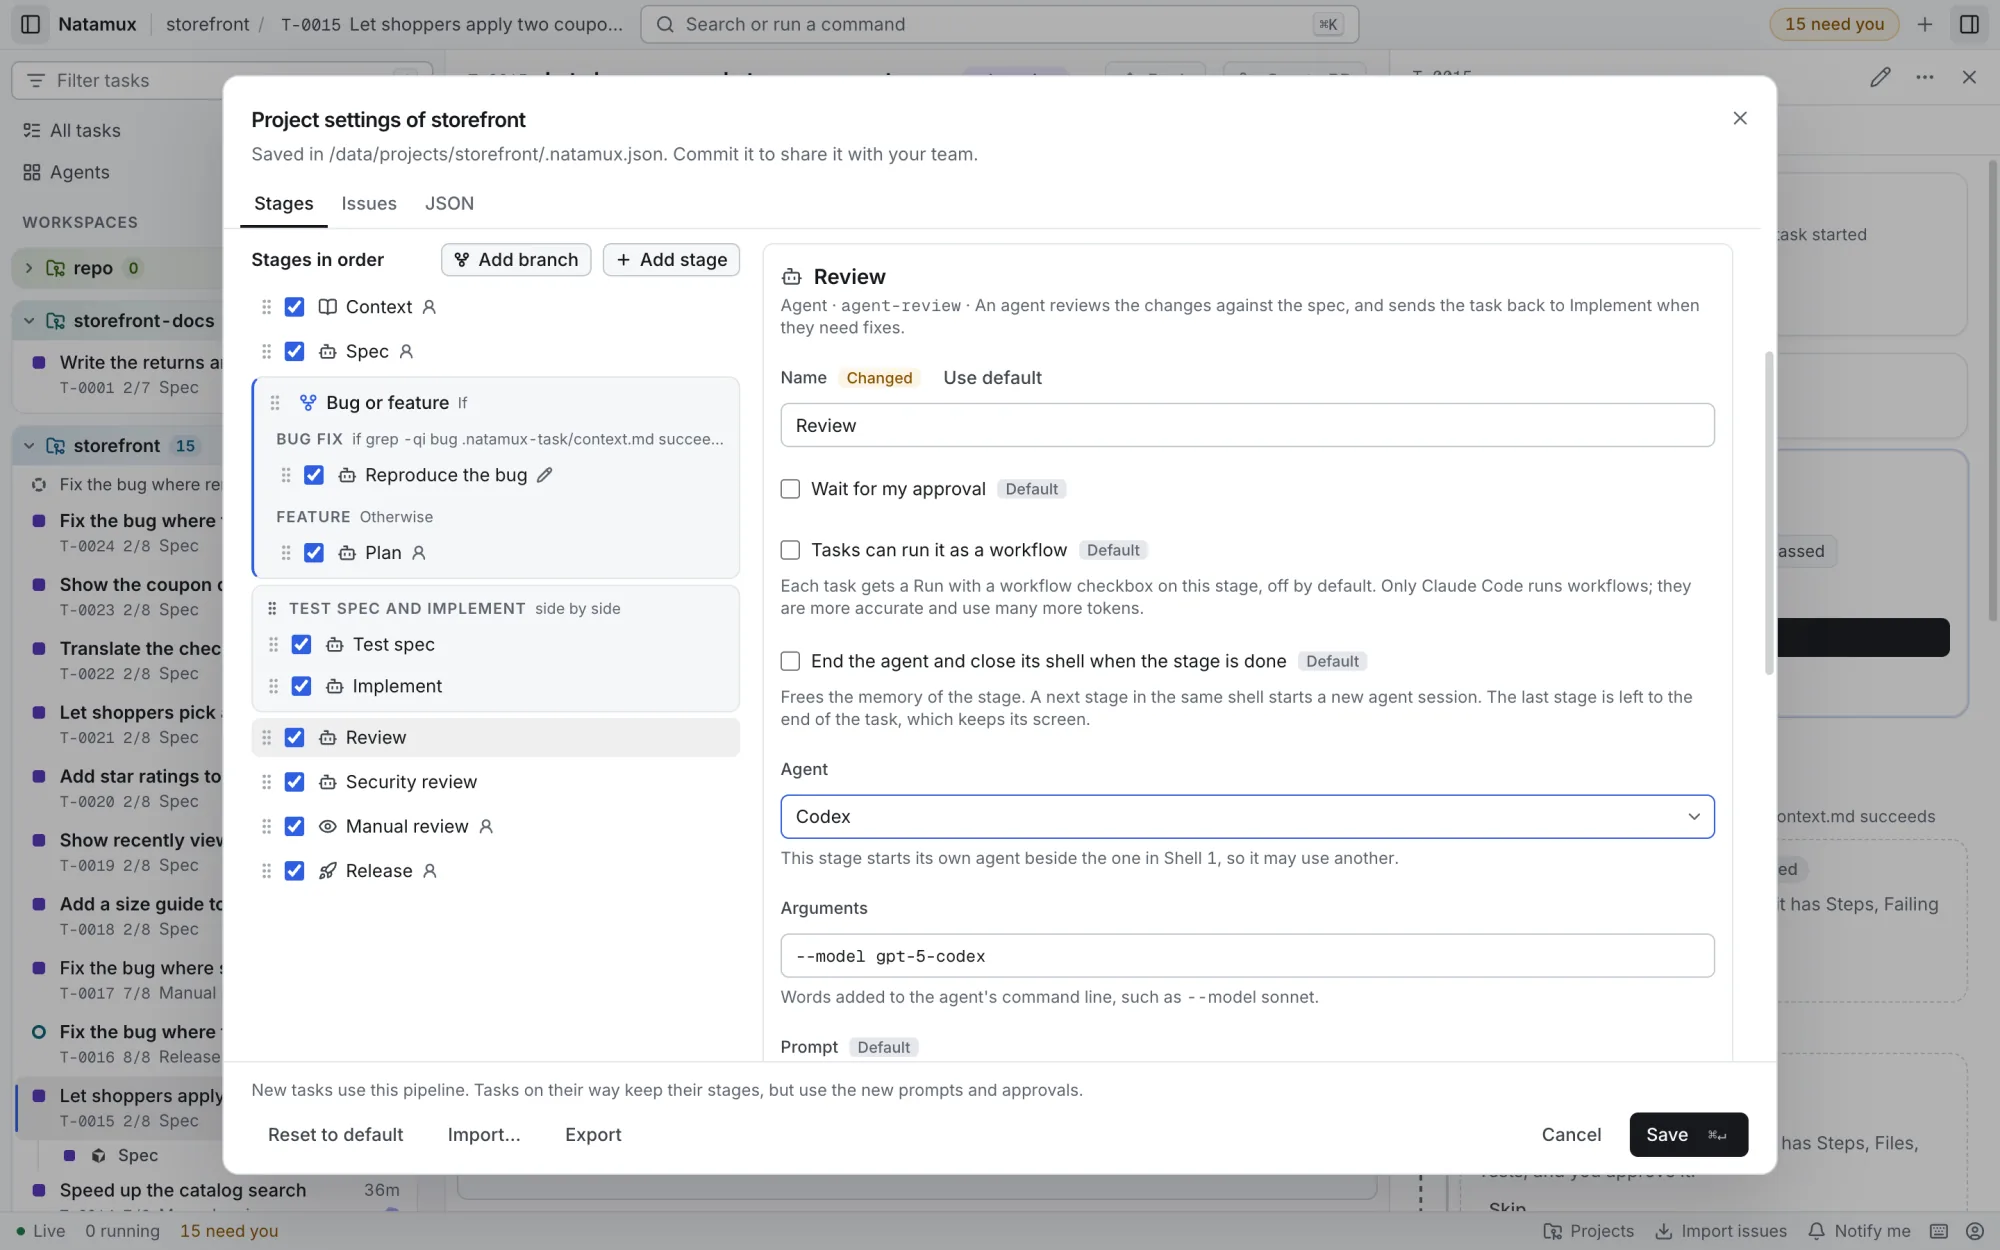
Task: Open the three-dots more menu
Action: [1924, 77]
